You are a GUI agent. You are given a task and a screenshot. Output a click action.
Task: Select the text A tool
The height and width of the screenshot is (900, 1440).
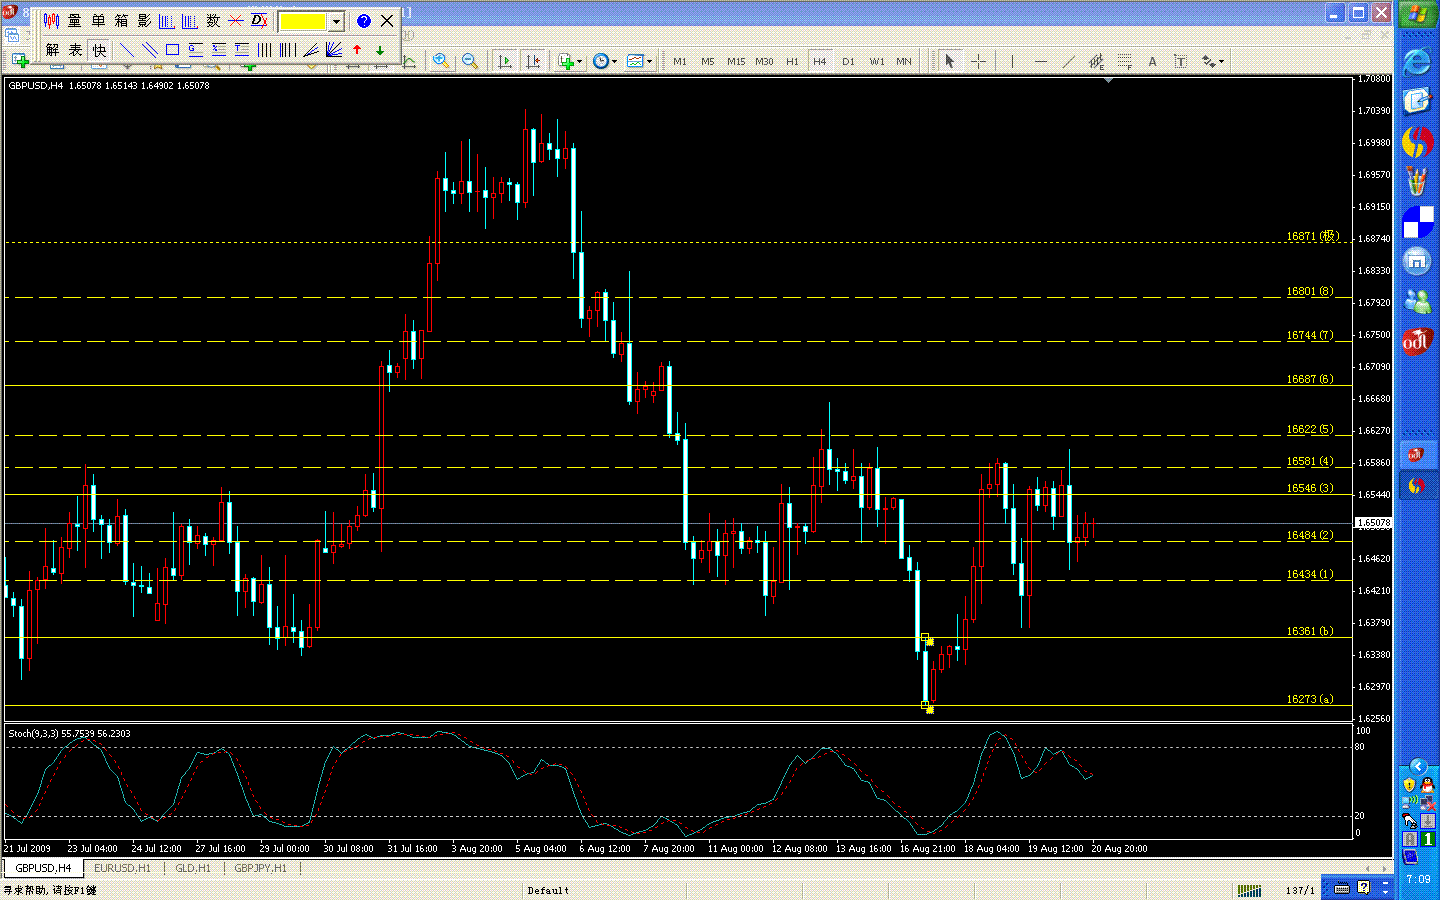click(x=1152, y=61)
